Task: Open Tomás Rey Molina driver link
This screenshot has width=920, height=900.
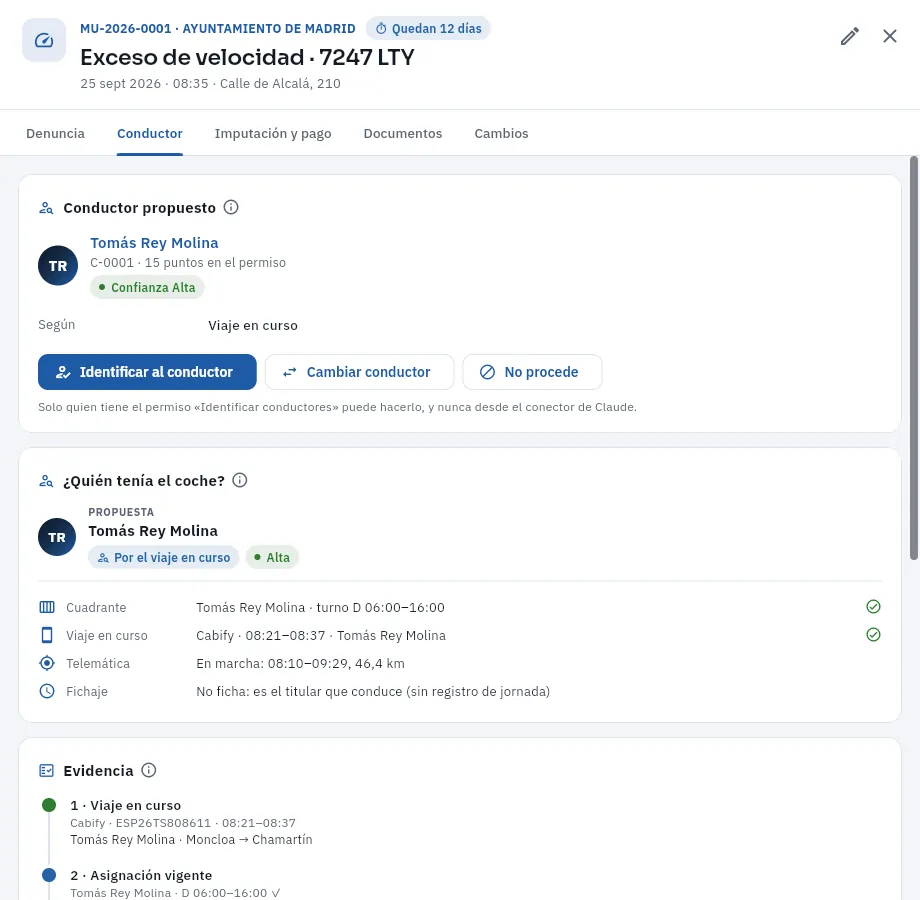Action: click(x=154, y=243)
